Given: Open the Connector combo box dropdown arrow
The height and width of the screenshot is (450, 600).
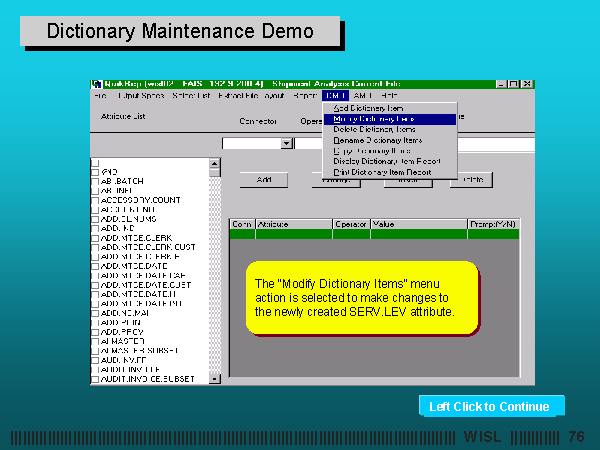Looking at the screenshot, I should (x=287, y=143).
